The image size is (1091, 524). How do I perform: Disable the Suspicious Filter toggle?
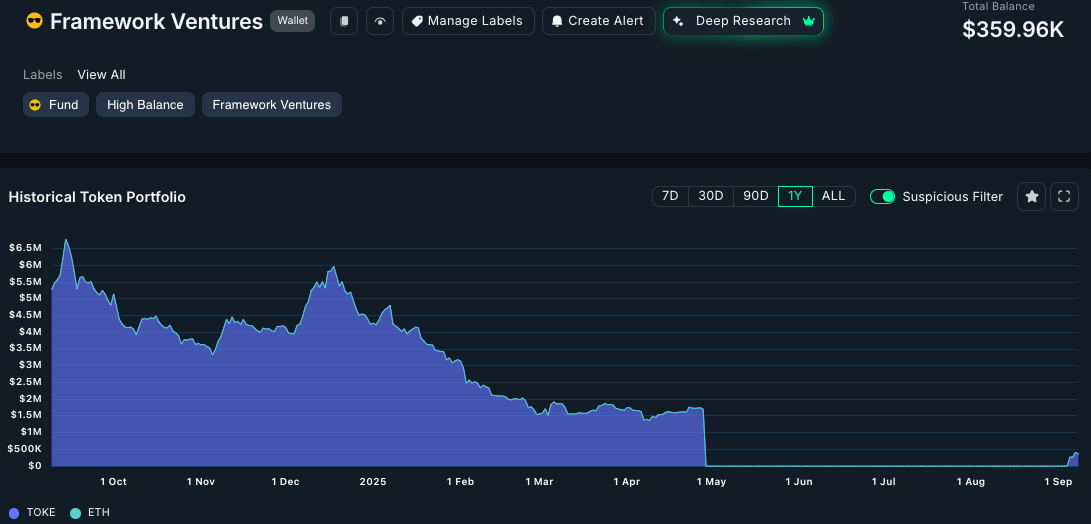click(882, 196)
